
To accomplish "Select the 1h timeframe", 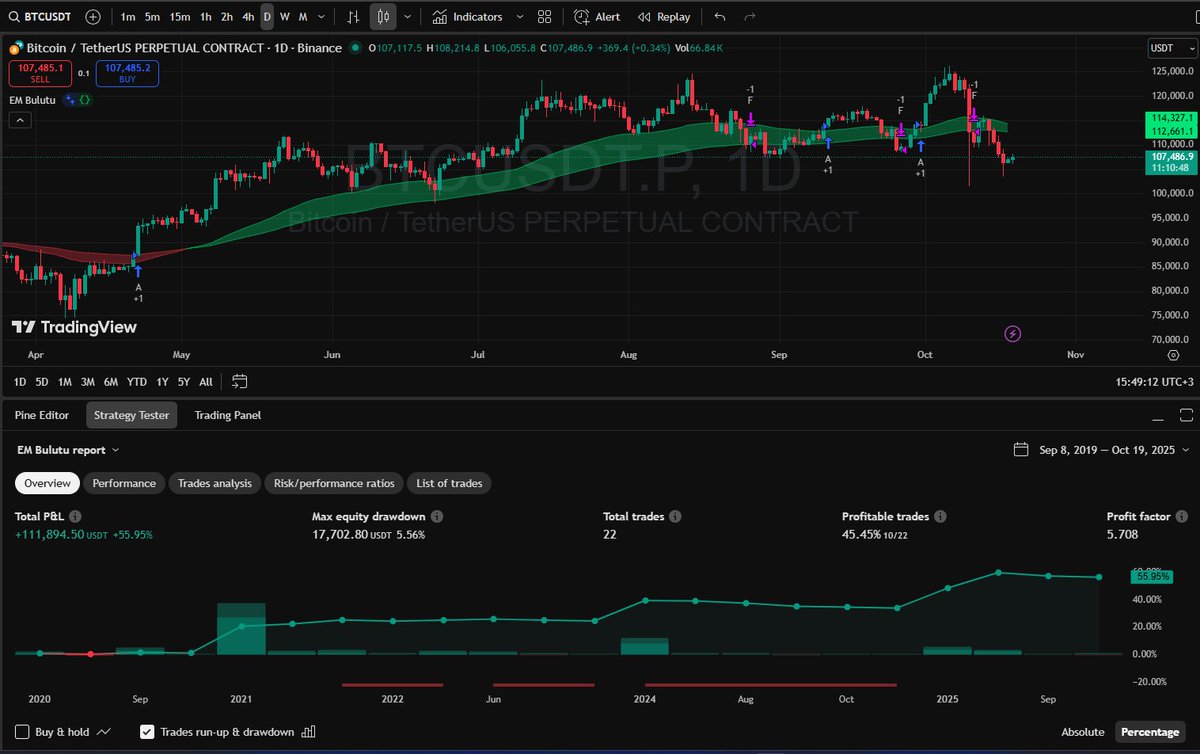I will coord(205,17).
